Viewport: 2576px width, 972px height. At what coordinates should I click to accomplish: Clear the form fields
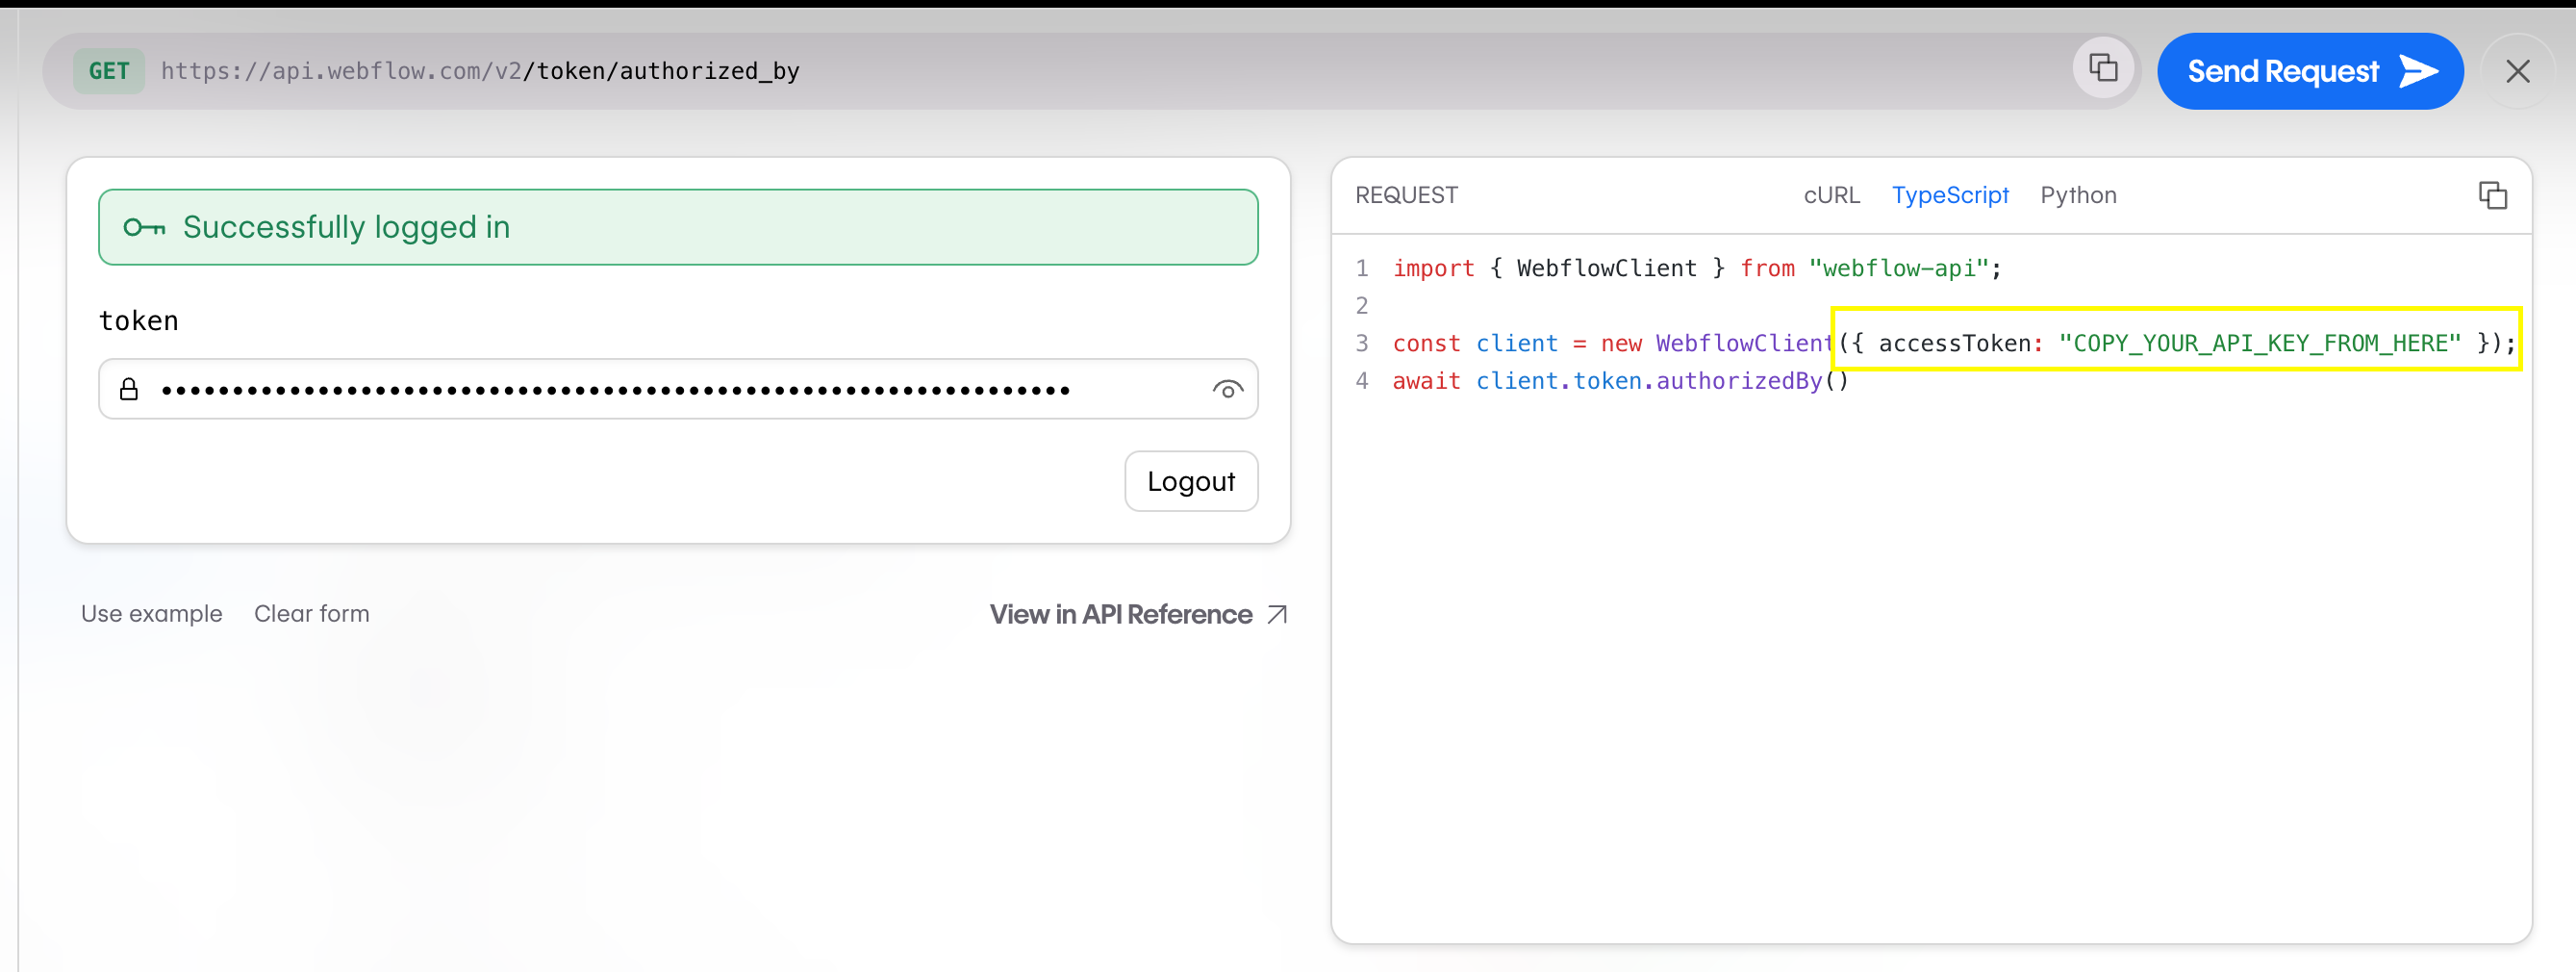311,614
